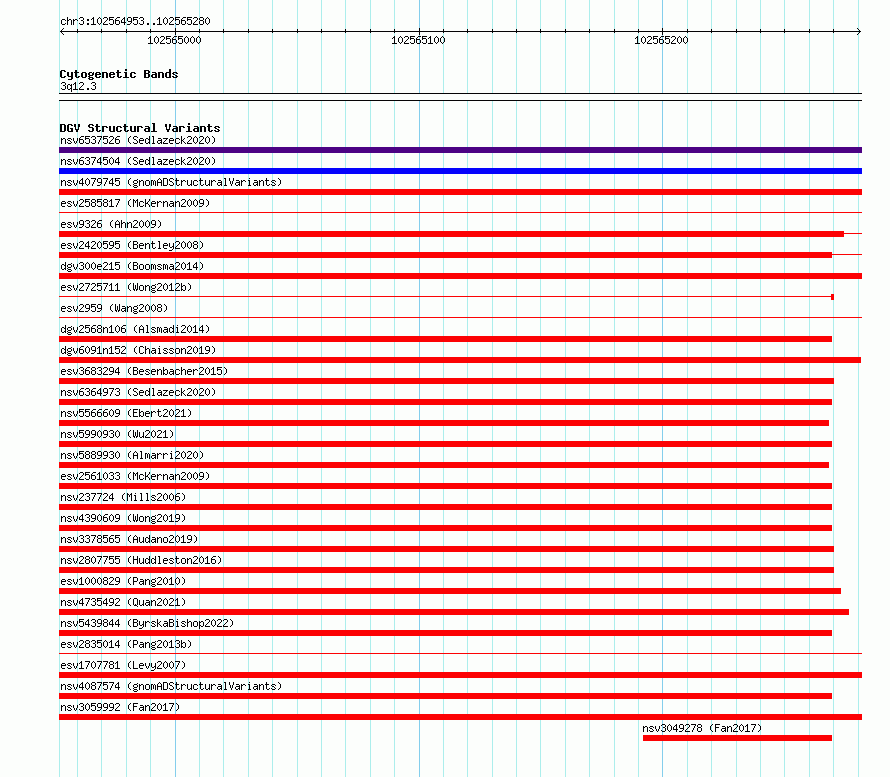
Task: Select esv1707781 (Levy2007) label
Action: [123, 665]
